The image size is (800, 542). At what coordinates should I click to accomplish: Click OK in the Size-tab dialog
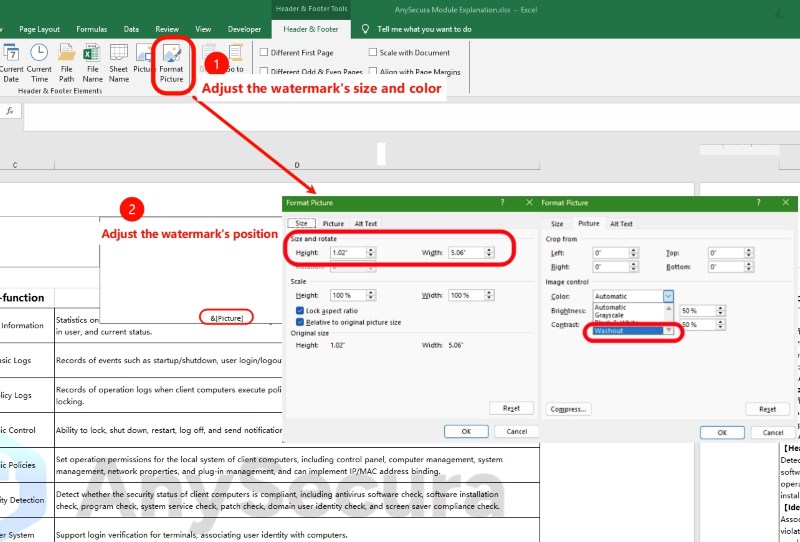(466, 431)
